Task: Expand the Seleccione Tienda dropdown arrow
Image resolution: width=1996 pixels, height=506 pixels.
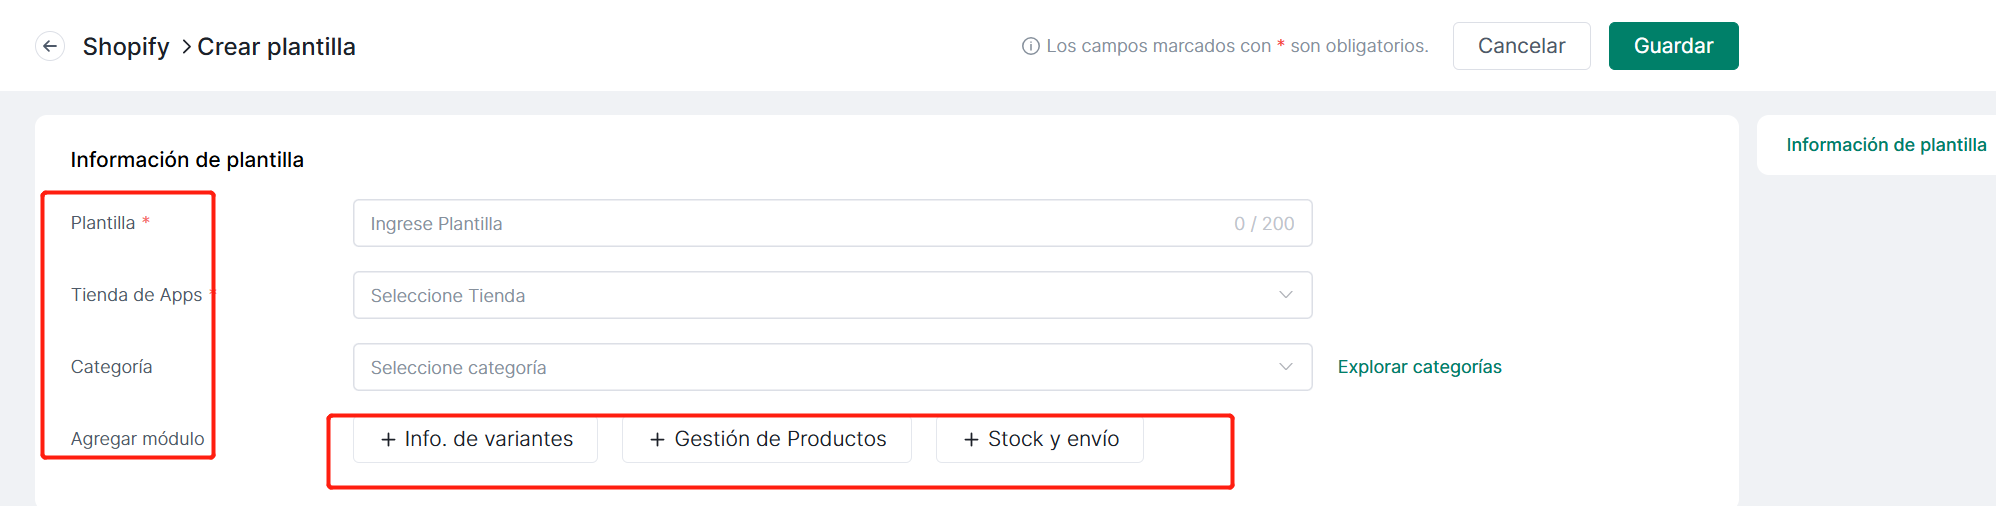Action: coord(1286,295)
